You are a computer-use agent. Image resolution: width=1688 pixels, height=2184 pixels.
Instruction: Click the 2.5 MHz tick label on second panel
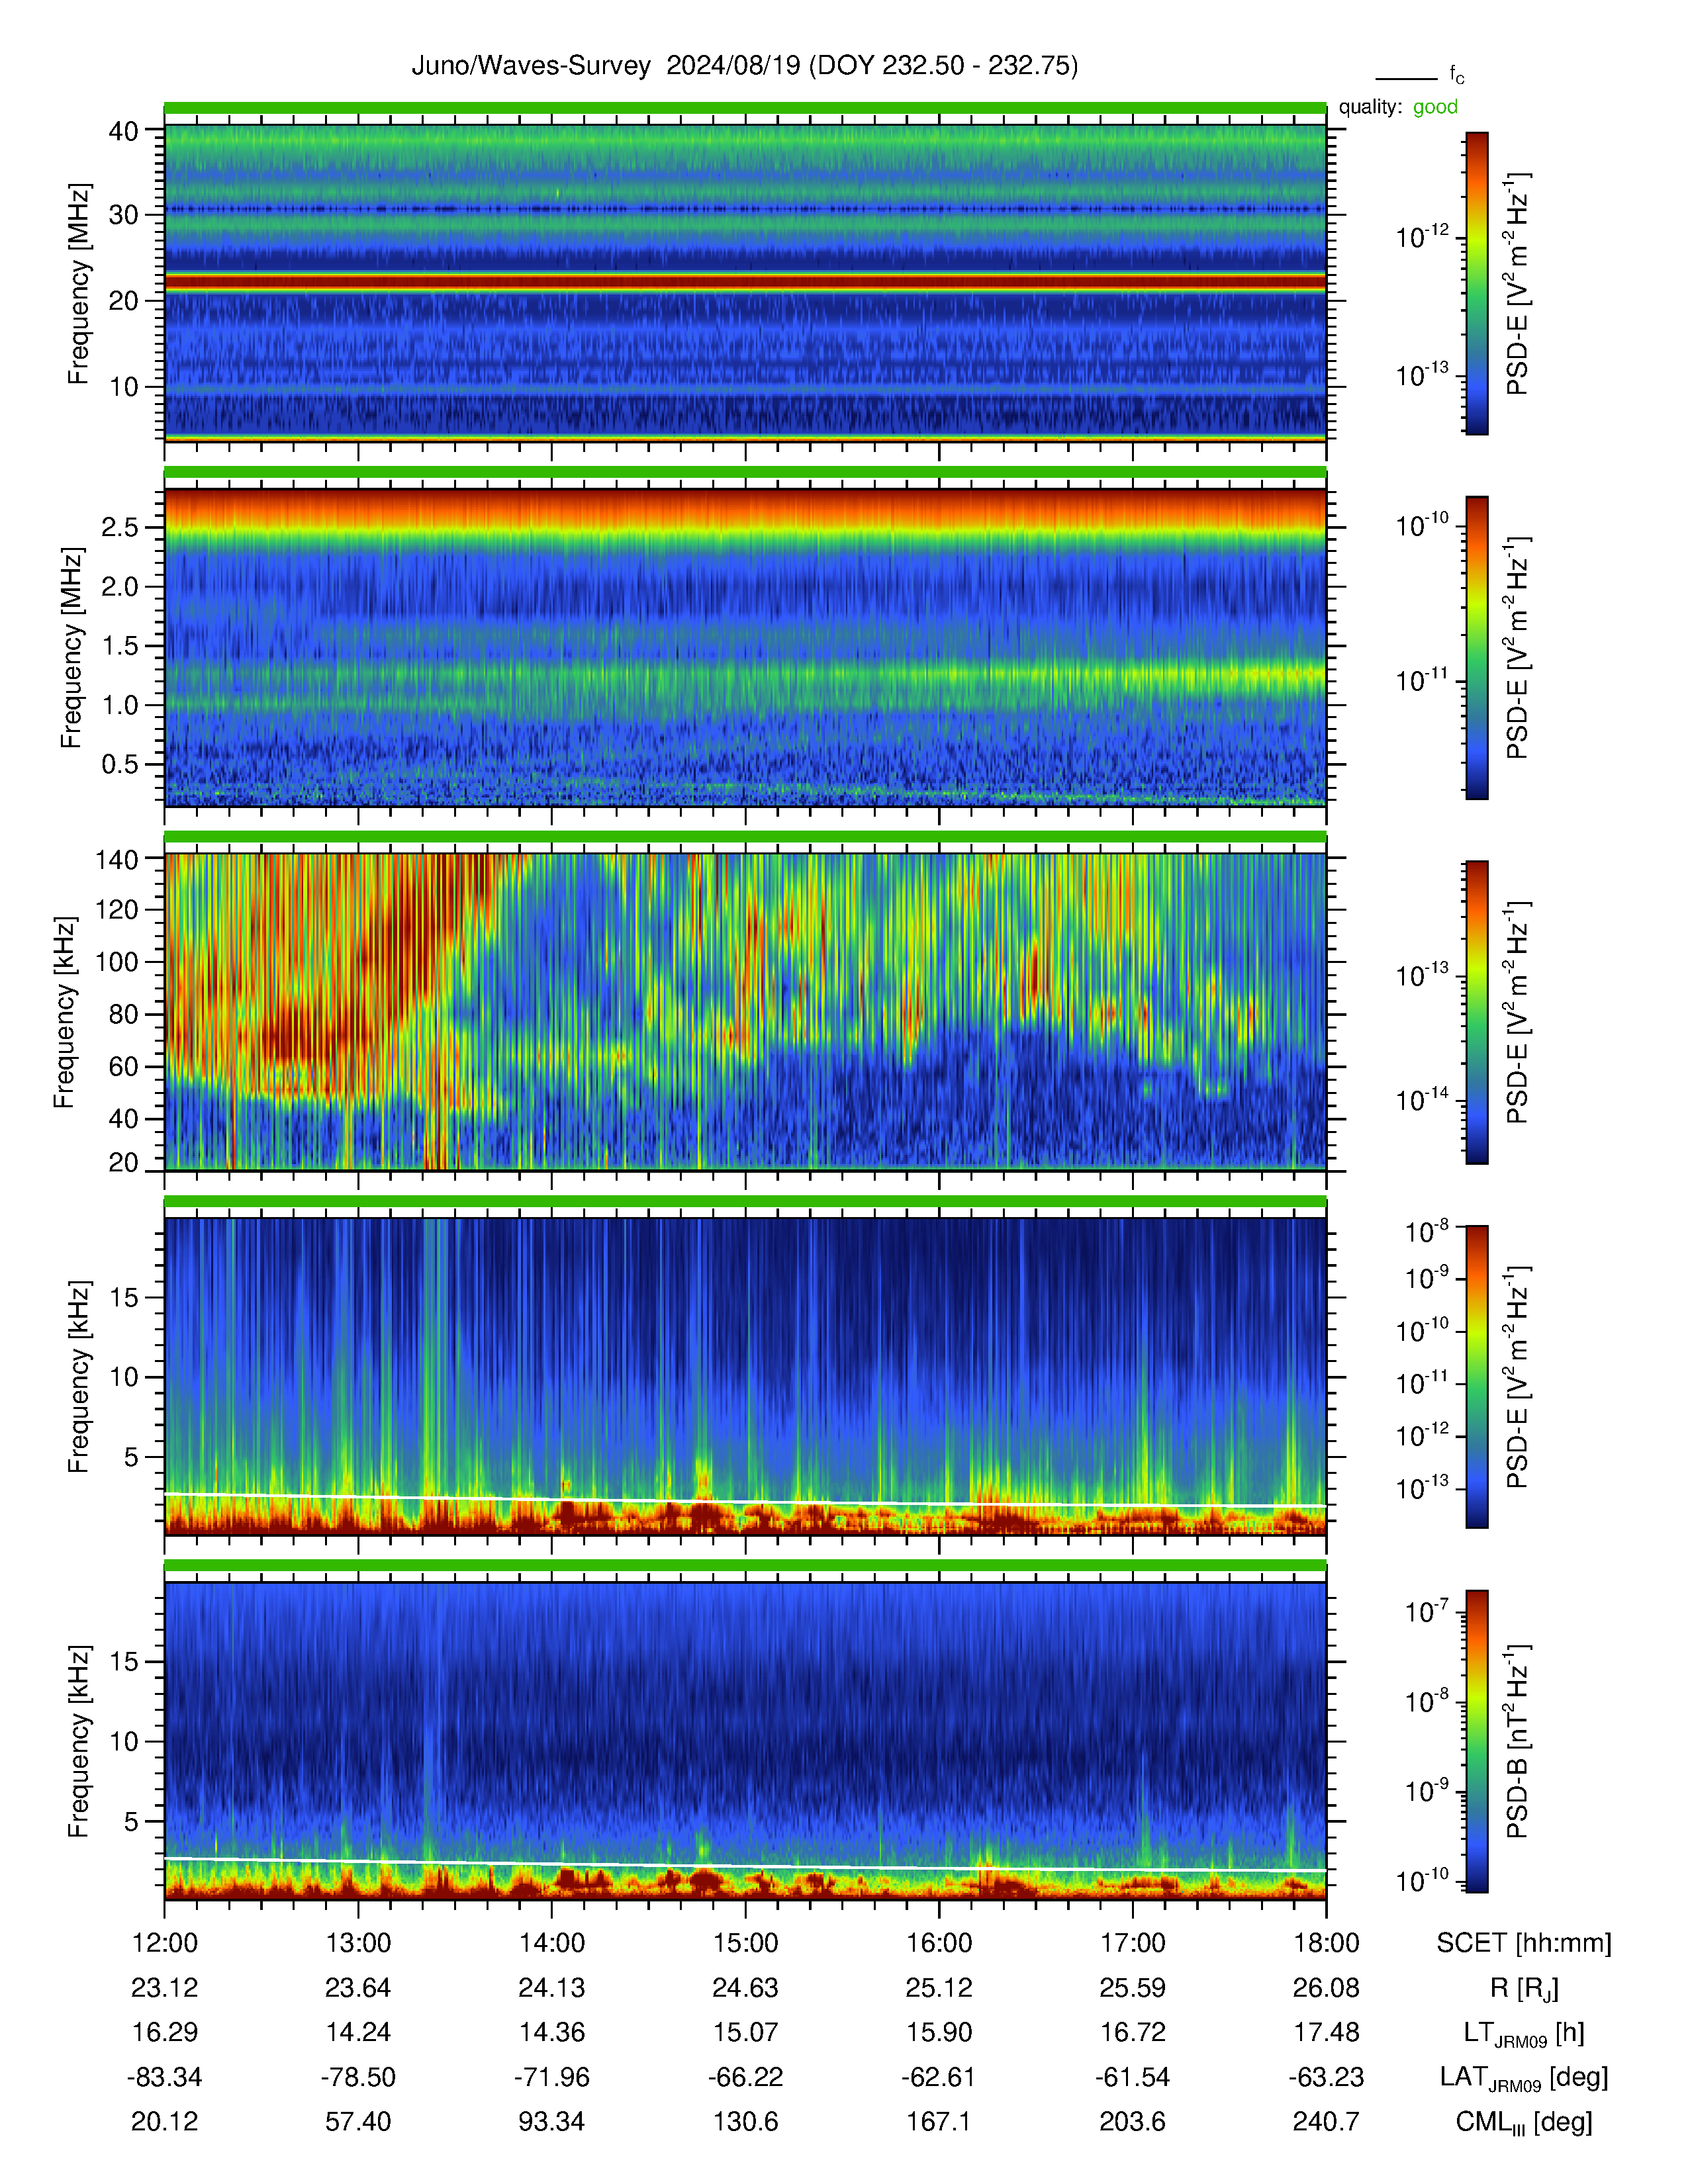pyautogui.click(x=120, y=528)
